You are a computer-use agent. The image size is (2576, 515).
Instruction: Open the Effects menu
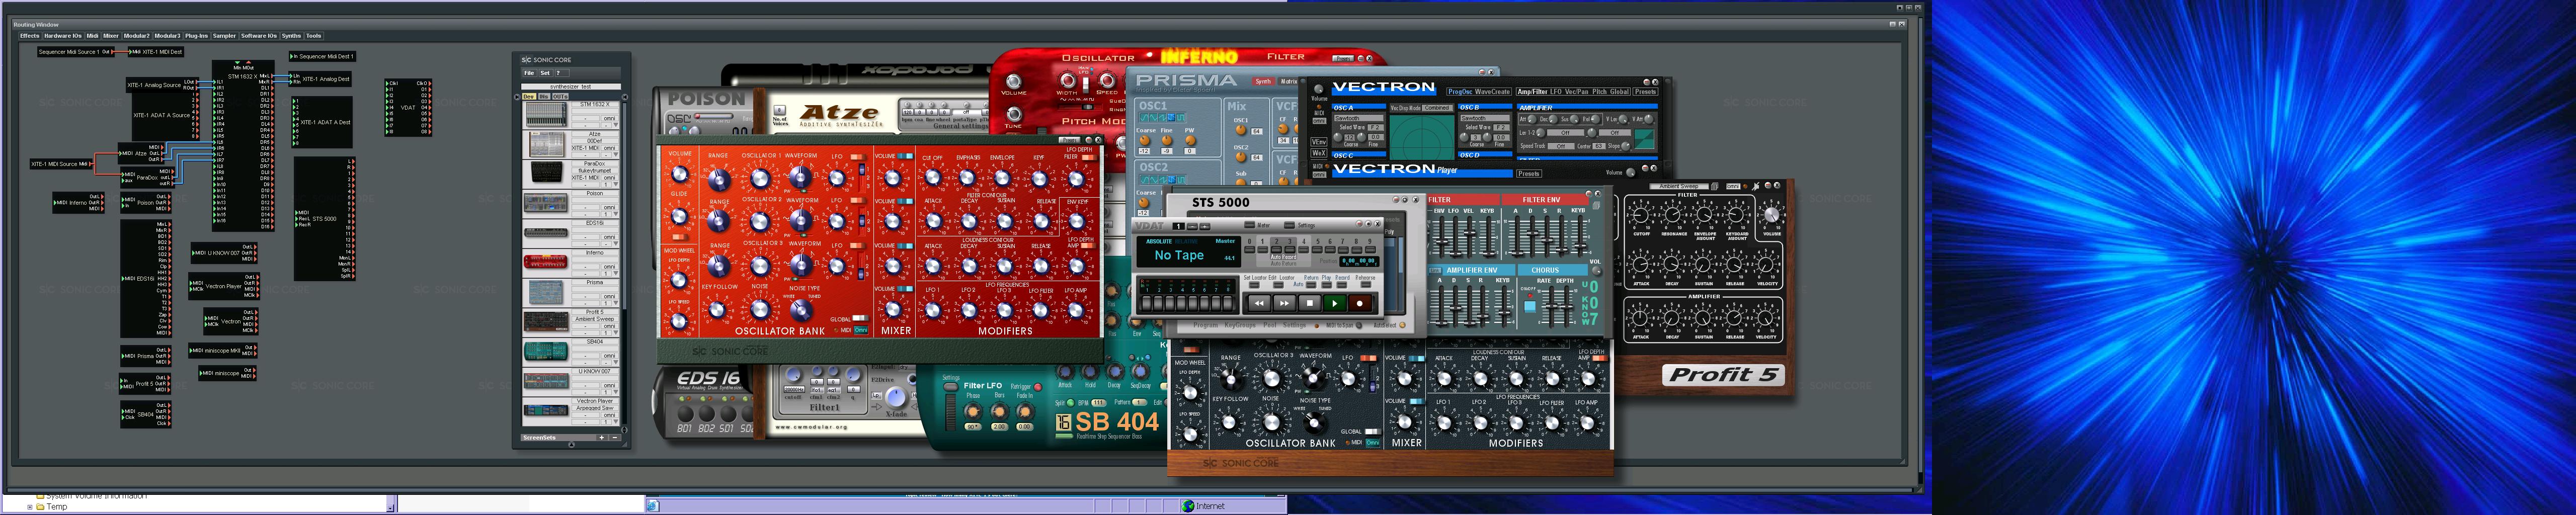[x=30, y=36]
